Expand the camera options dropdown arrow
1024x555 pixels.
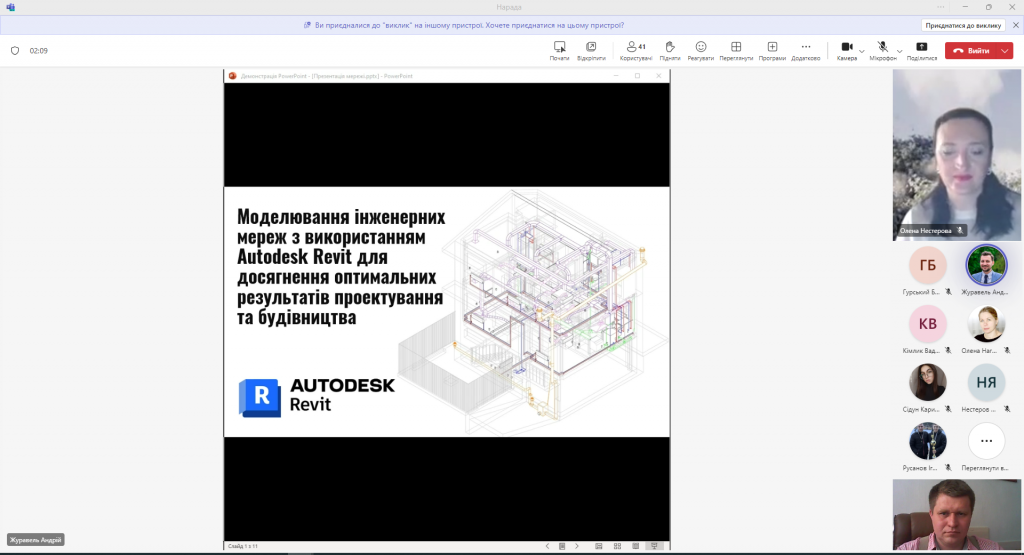pyautogui.click(x=862, y=51)
